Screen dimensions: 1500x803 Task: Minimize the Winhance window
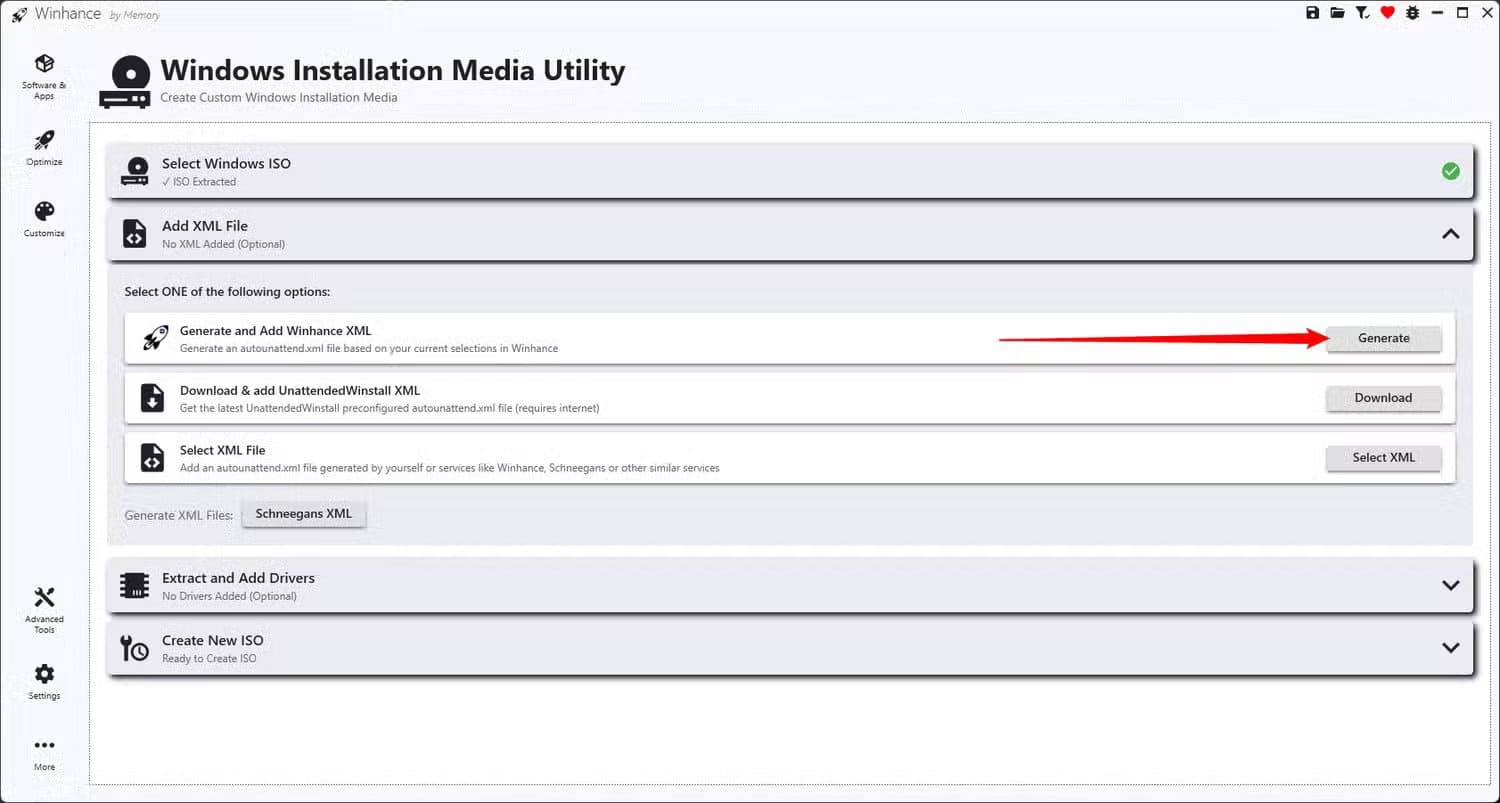pos(1437,13)
